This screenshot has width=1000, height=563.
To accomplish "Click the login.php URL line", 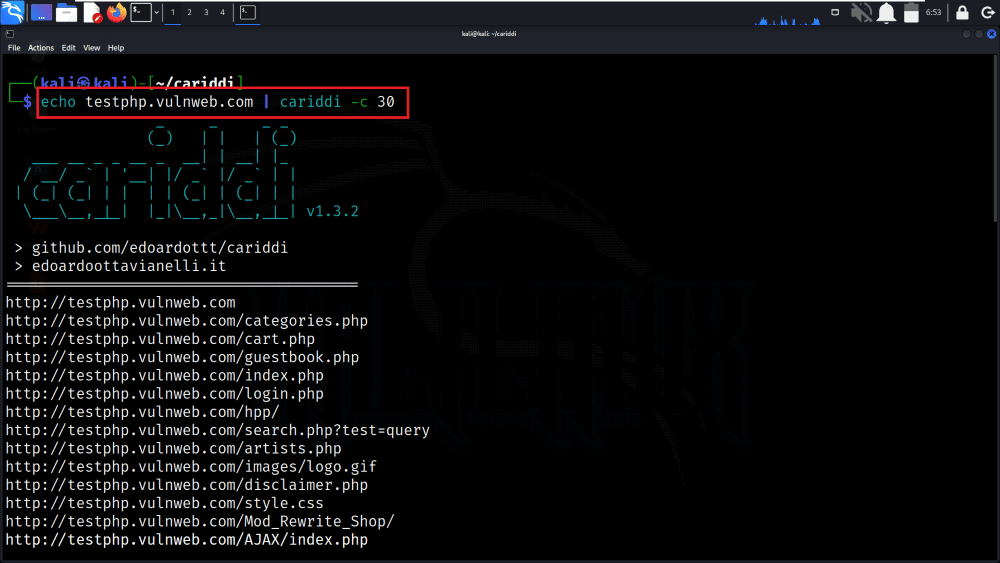I will click(x=165, y=394).
